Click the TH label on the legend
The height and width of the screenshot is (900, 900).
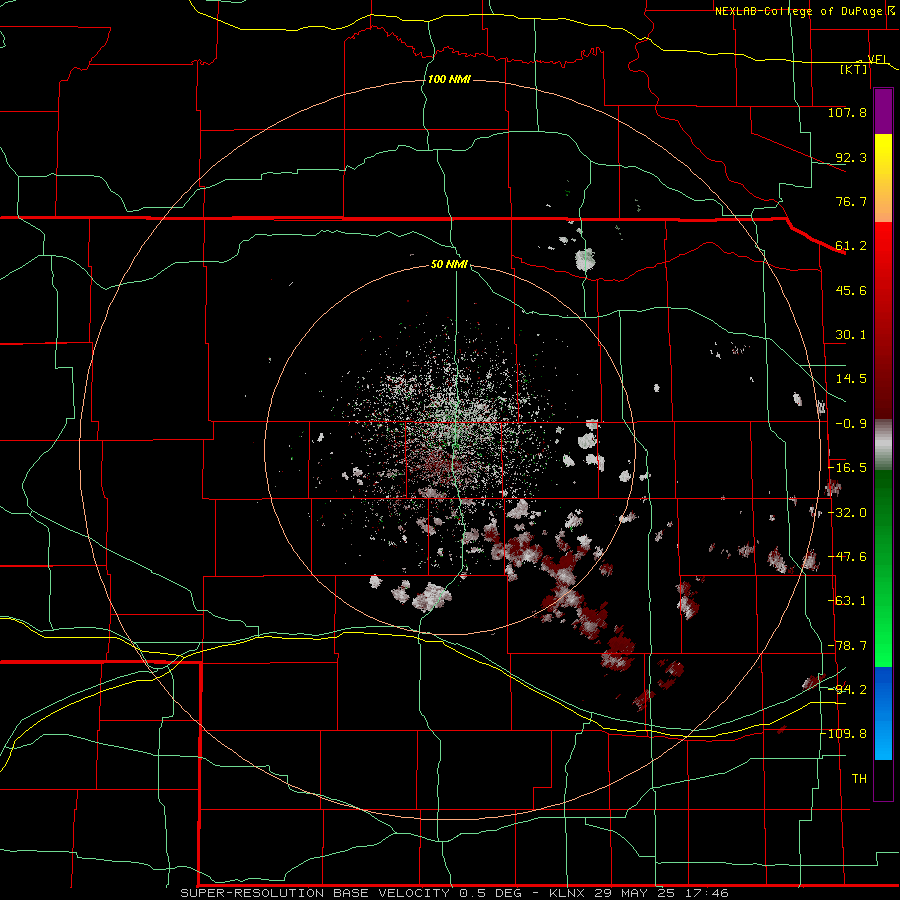[859, 779]
